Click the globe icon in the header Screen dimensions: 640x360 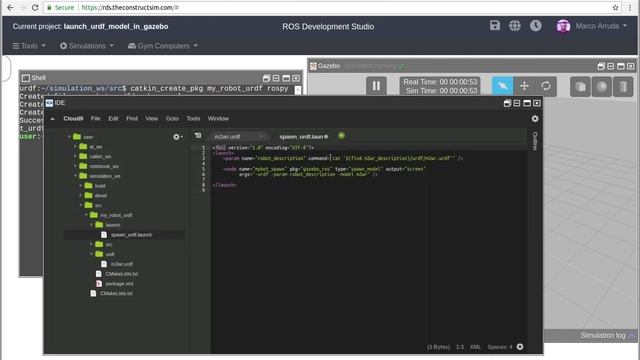pyautogui.click(x=515, y=26)
